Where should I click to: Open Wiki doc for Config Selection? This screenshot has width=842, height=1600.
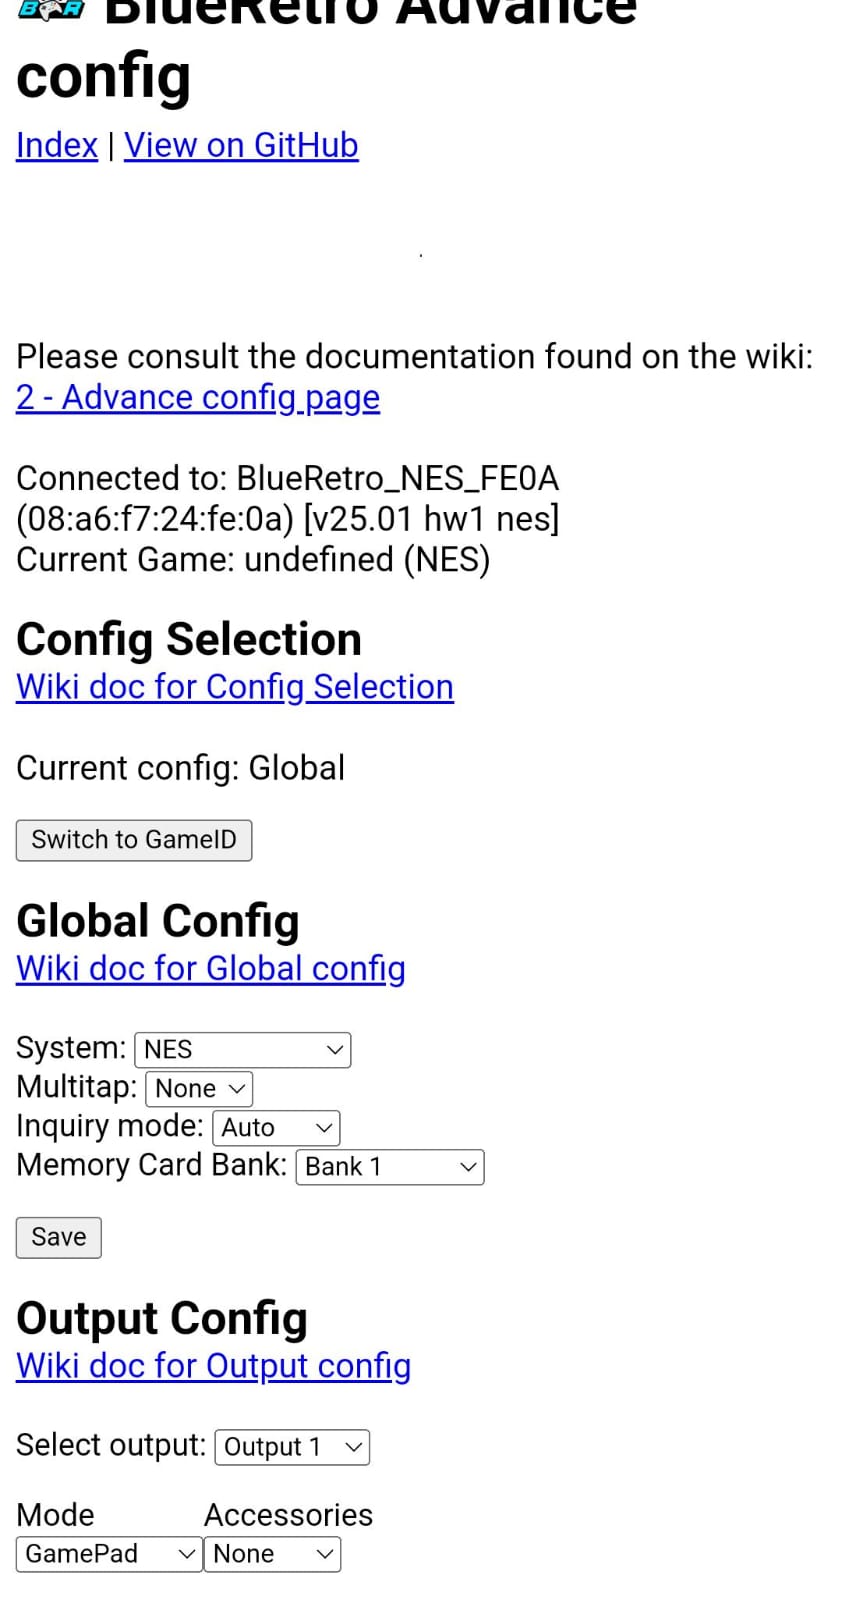pos(235,687)
